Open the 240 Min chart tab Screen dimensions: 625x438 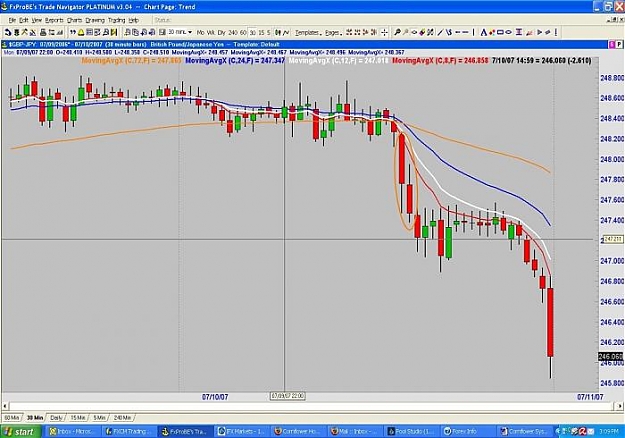tap(122, 418)
